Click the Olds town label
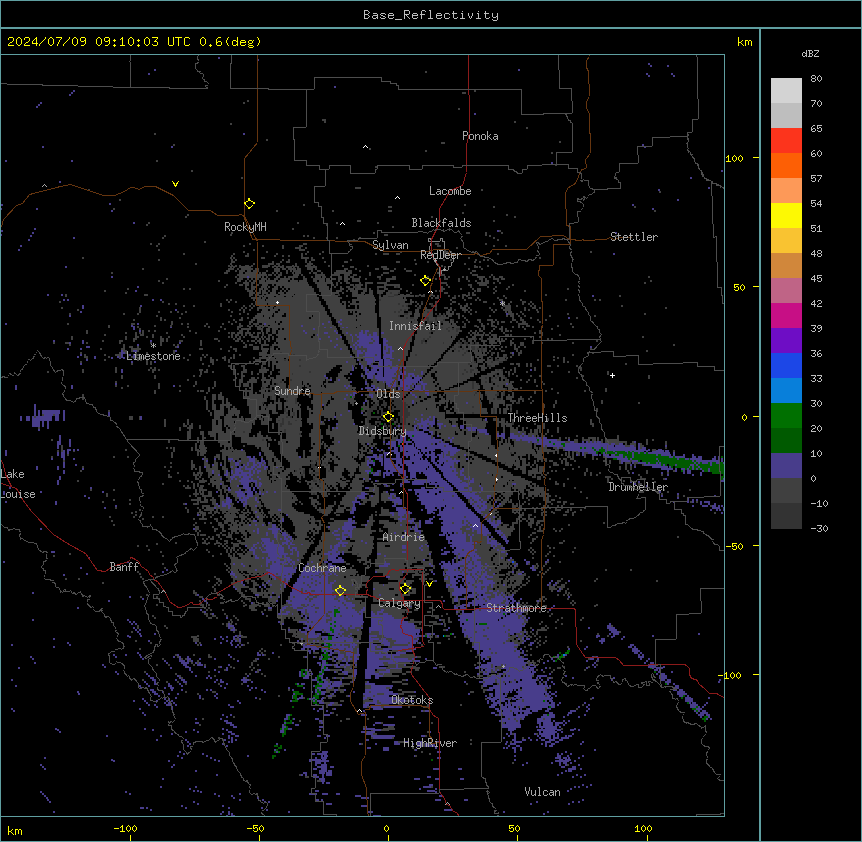The height and width of the screenshot is (842, 862). (388, 394)
